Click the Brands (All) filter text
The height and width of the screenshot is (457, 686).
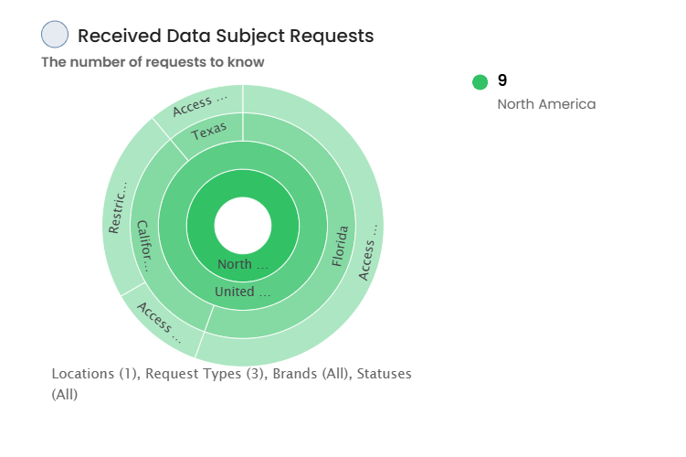pos(311,374)
